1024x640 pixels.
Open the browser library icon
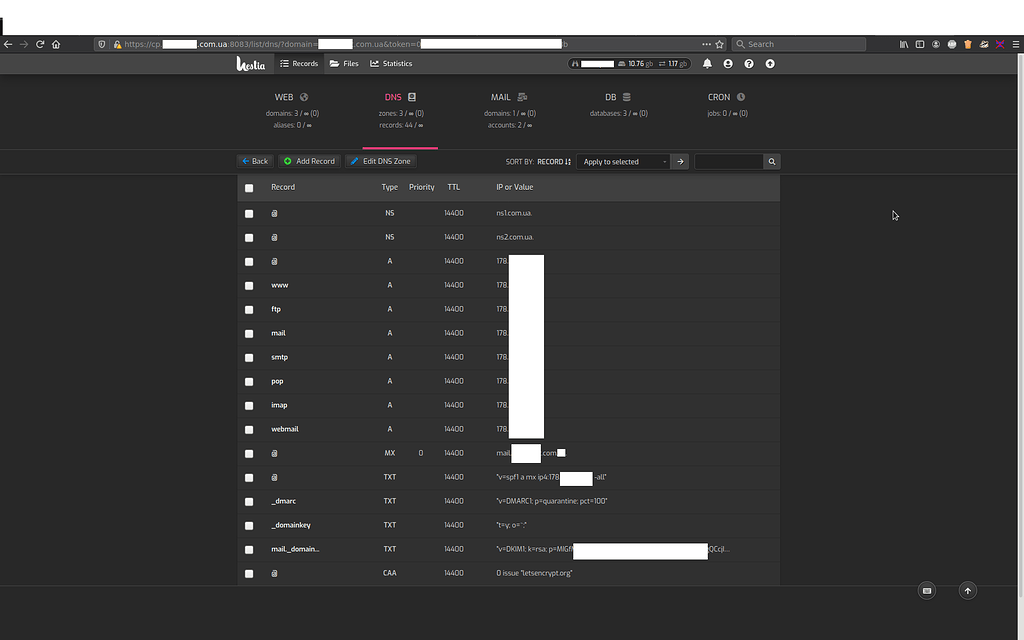[x=904, y=44]
